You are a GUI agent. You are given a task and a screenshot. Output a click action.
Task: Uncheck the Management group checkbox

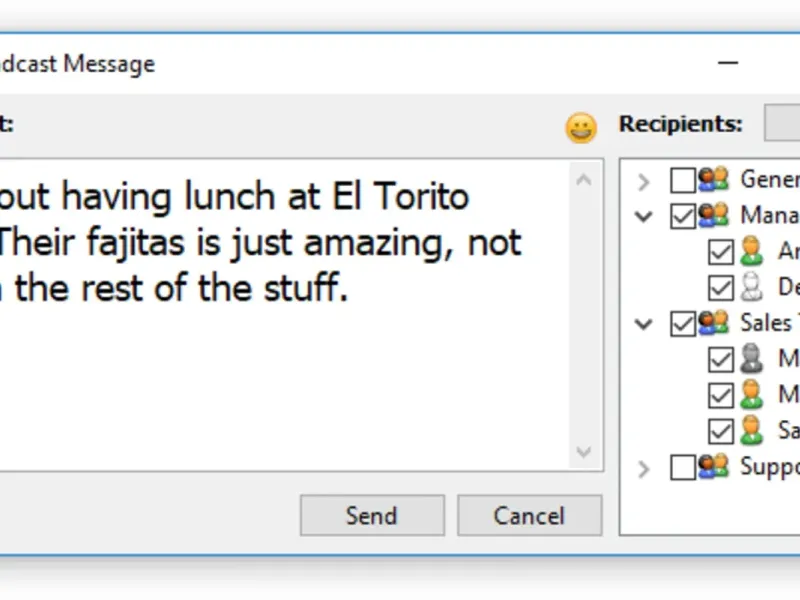tap(683, 216)
